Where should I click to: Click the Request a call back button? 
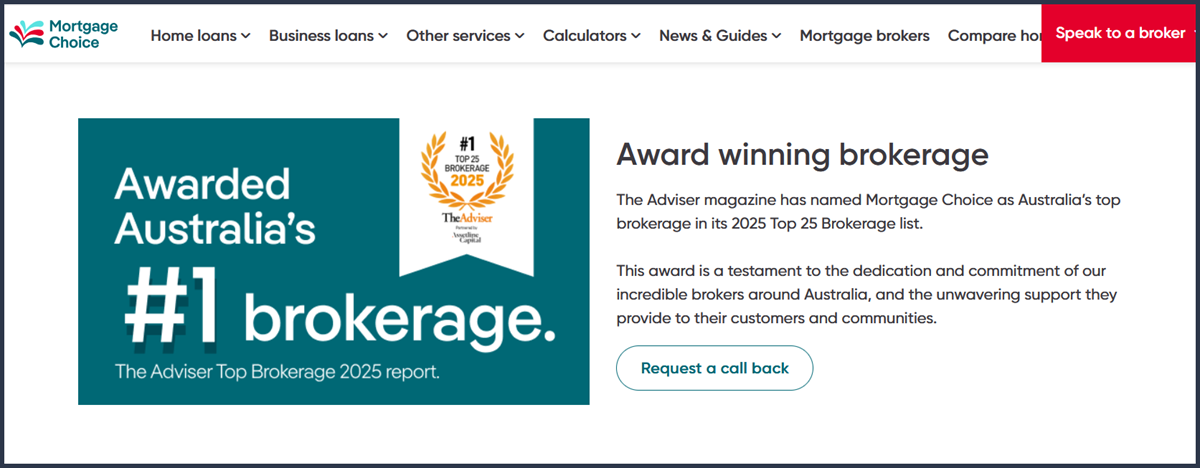714,368
